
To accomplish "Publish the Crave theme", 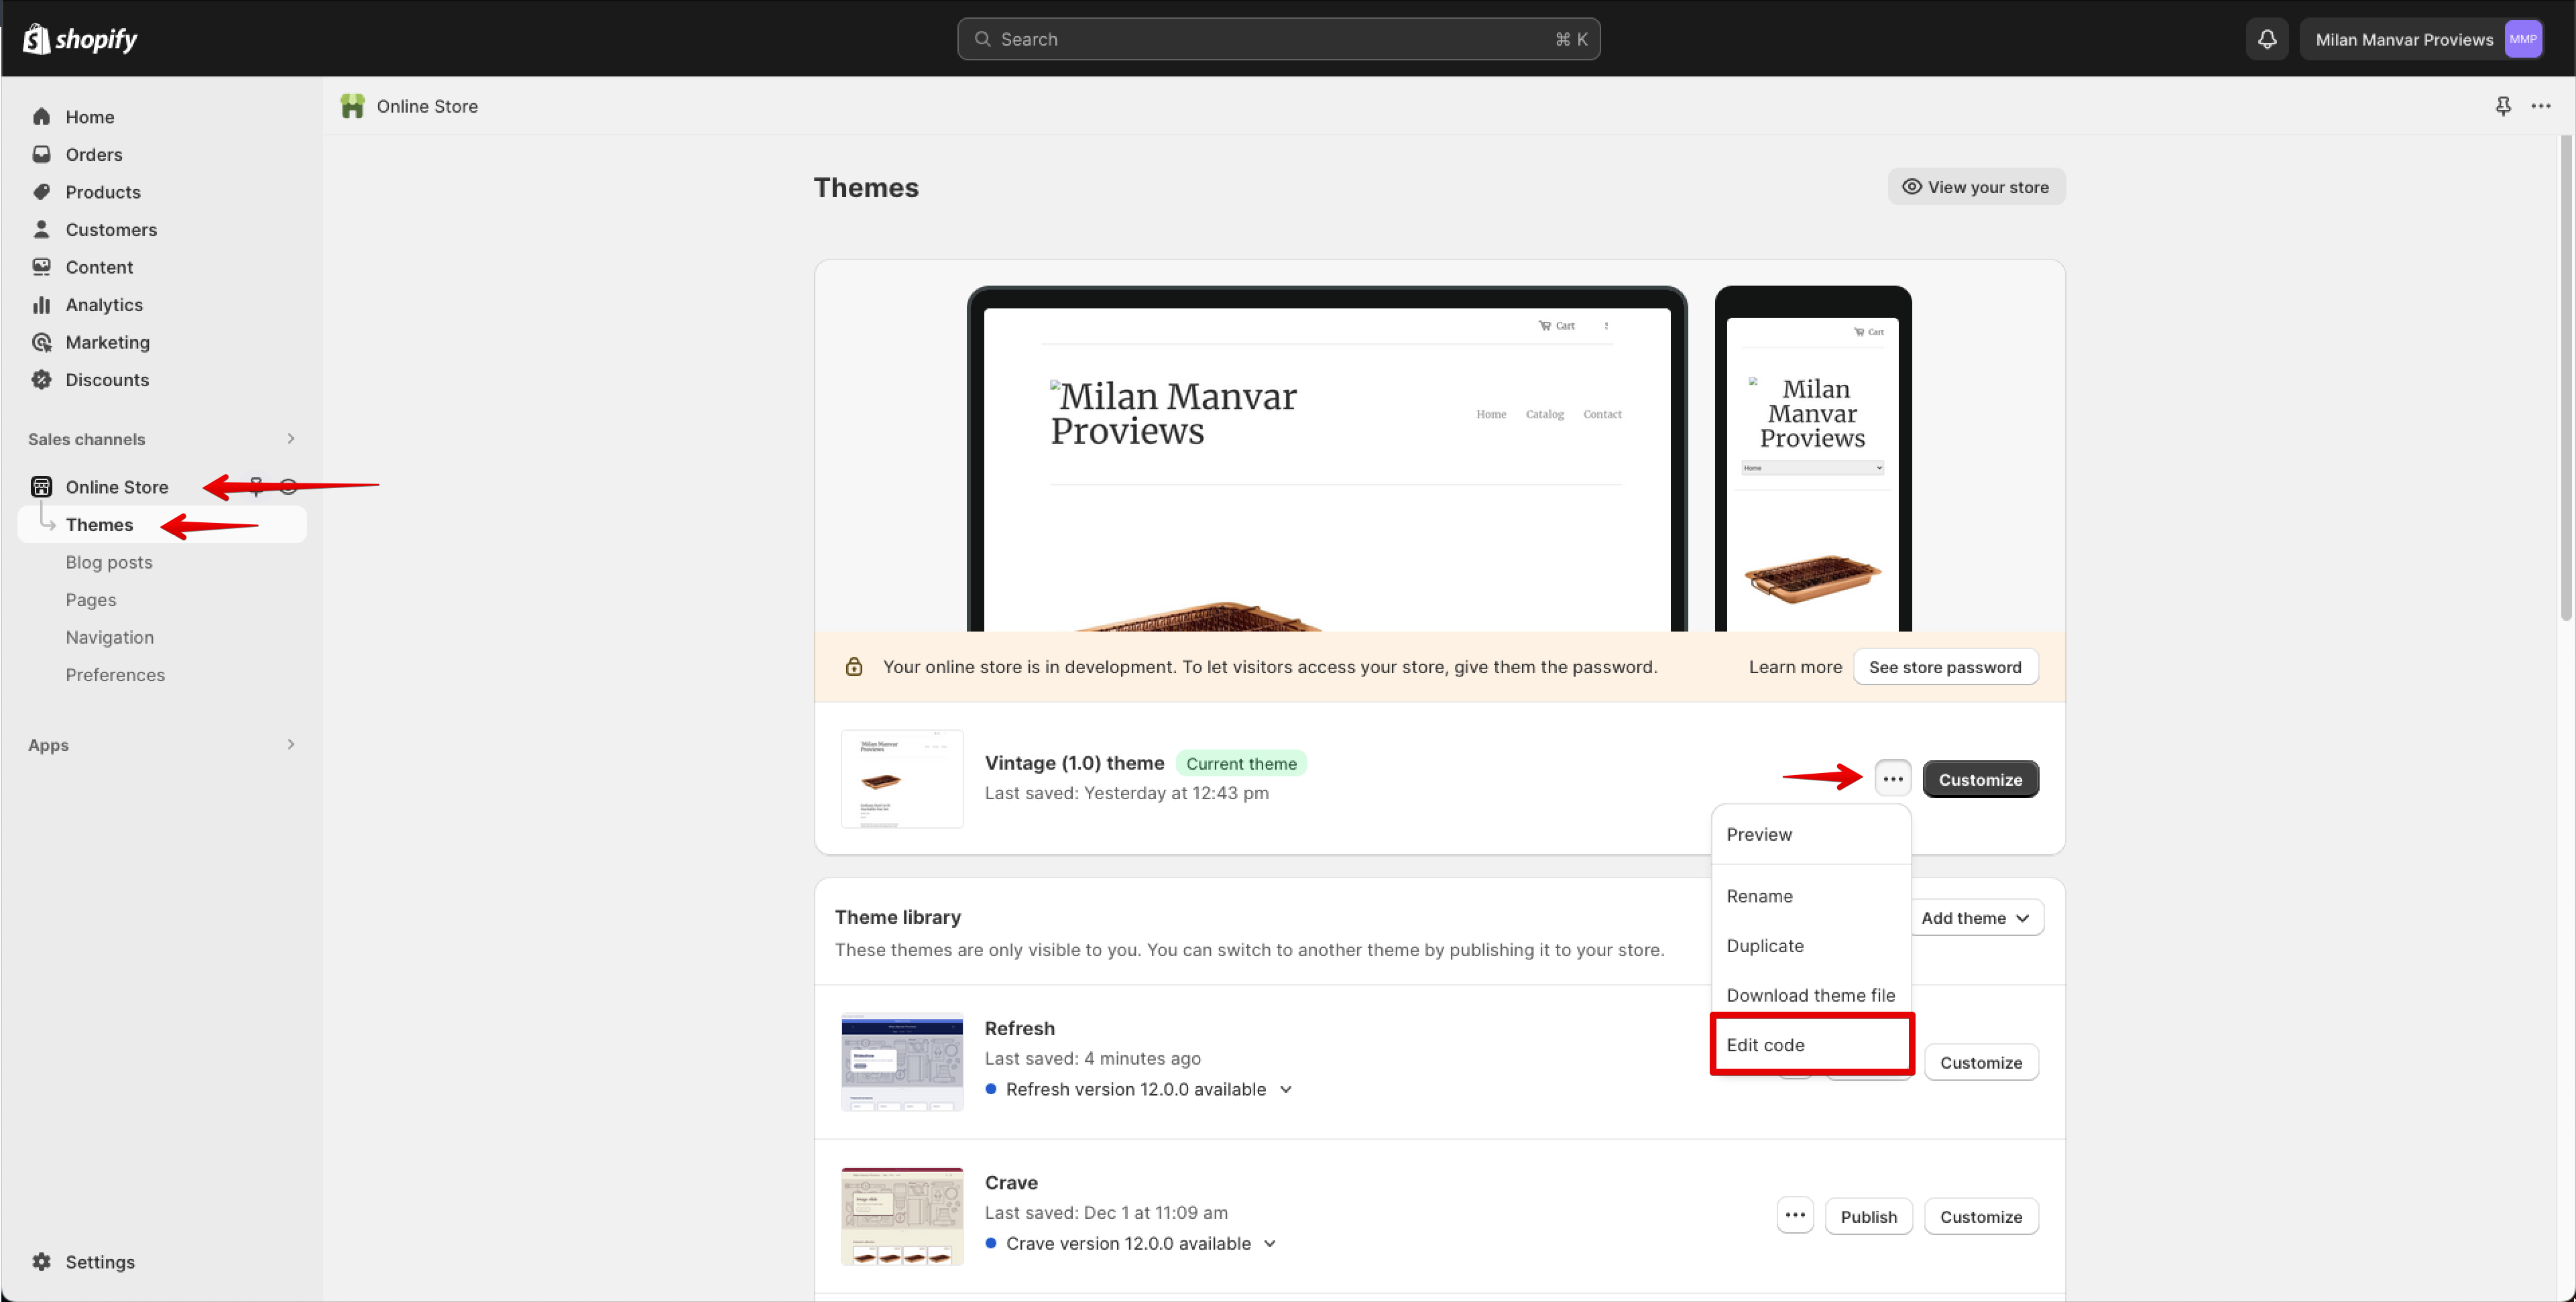I will coord(1868,1216).
